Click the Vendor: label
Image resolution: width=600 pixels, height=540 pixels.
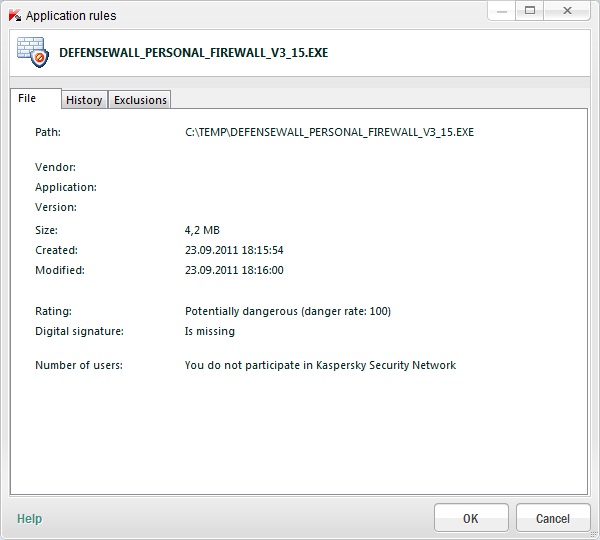tap(55, 167)
